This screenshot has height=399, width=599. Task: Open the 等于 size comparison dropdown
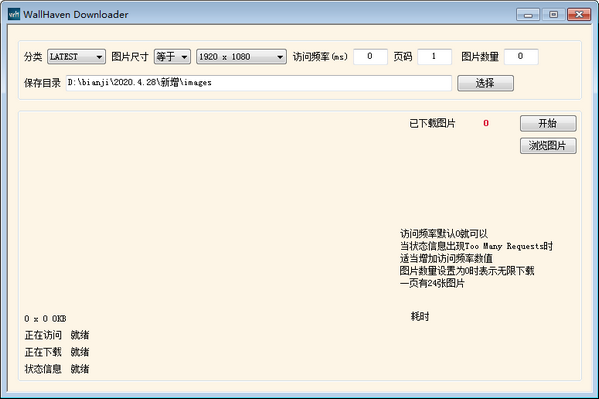point(172,57)
